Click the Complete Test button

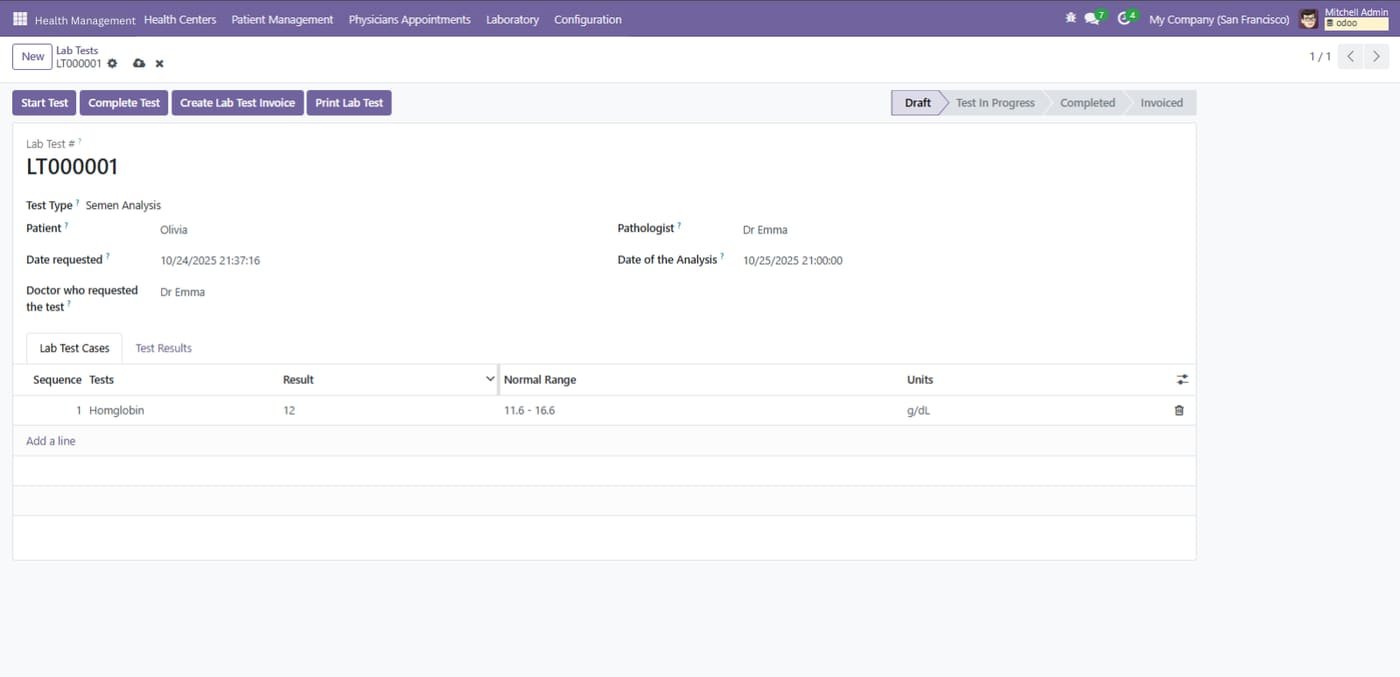(x=124, y=103)
